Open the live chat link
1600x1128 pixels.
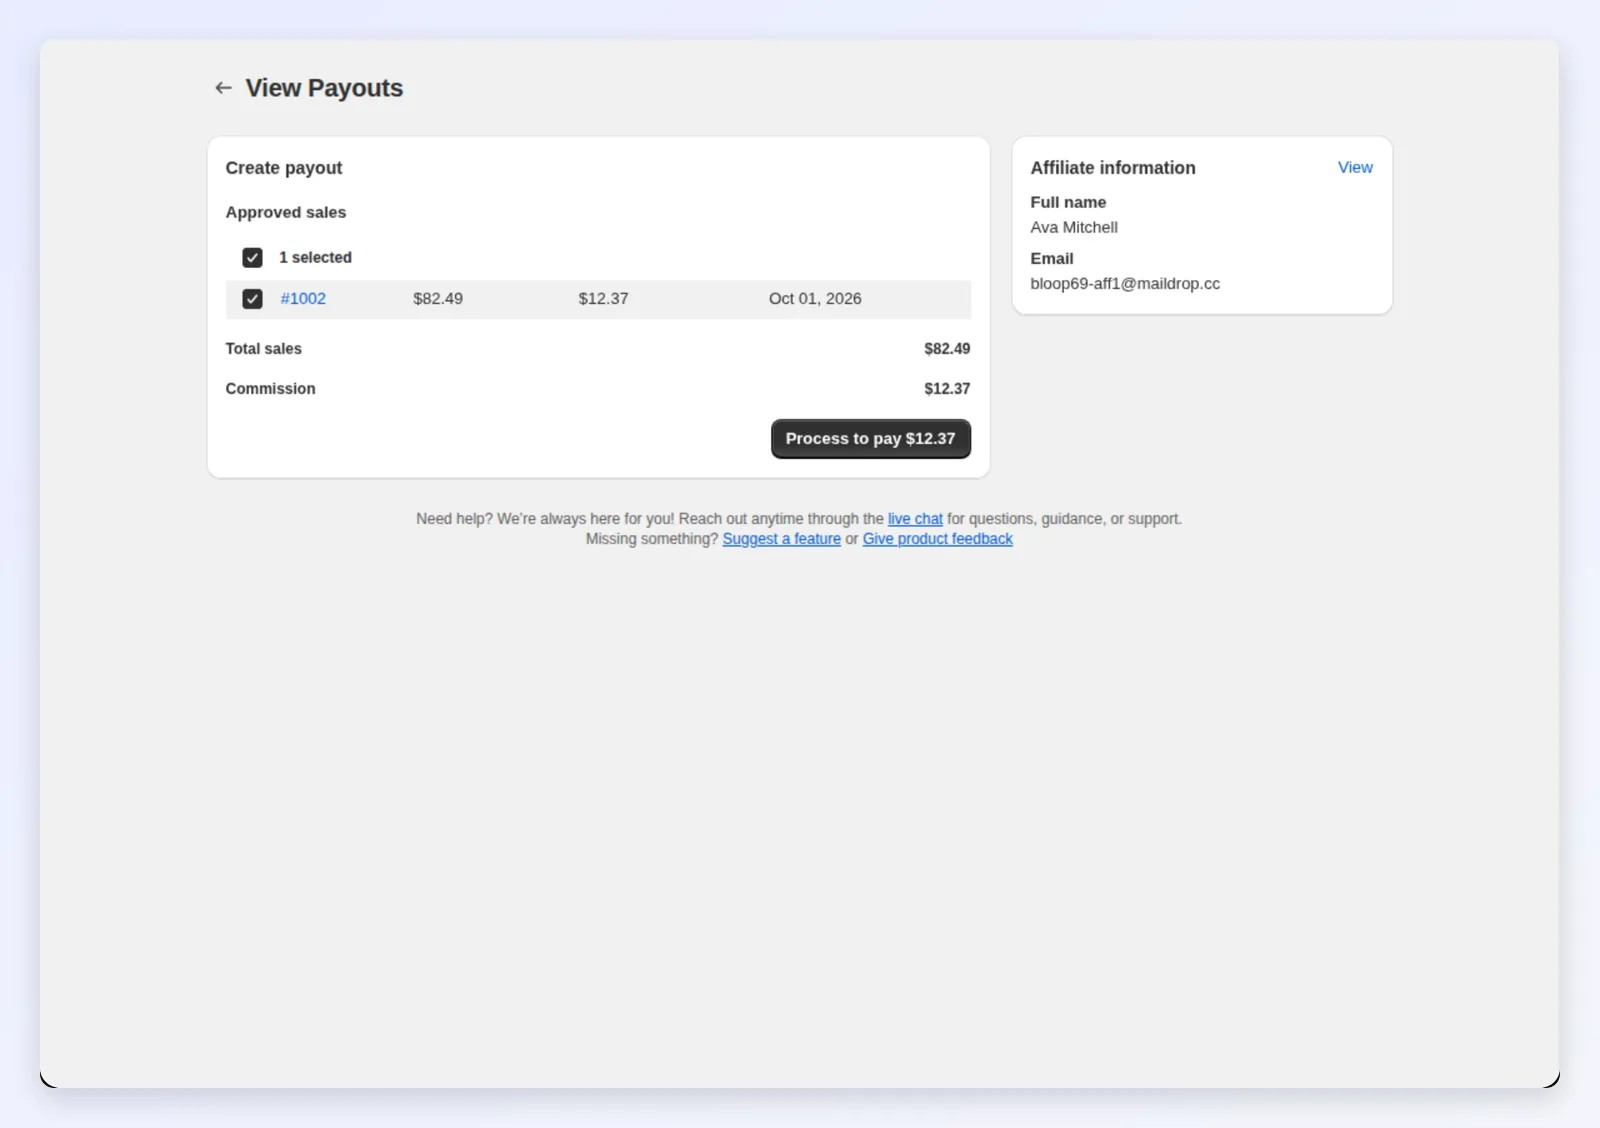[915, 519]
